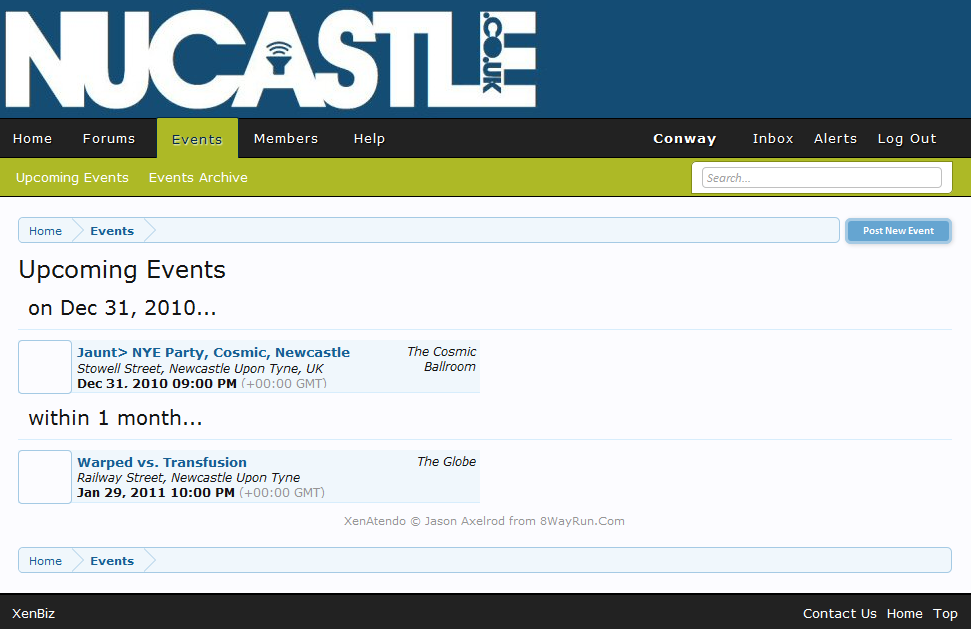This screenshot has height=629, width=971.
Task: Switch to the Events Archive sub-tab
Action: (198, 178)
